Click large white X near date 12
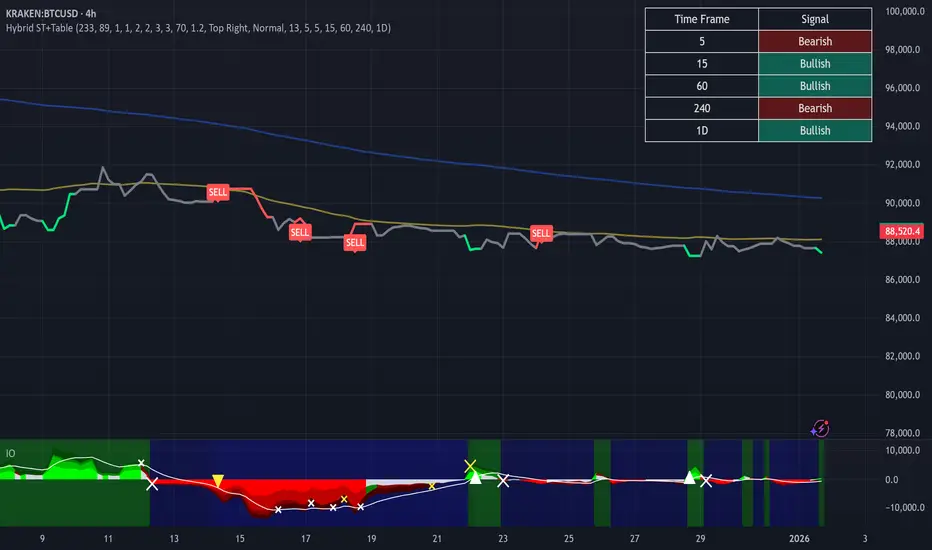 pos(152,484)
